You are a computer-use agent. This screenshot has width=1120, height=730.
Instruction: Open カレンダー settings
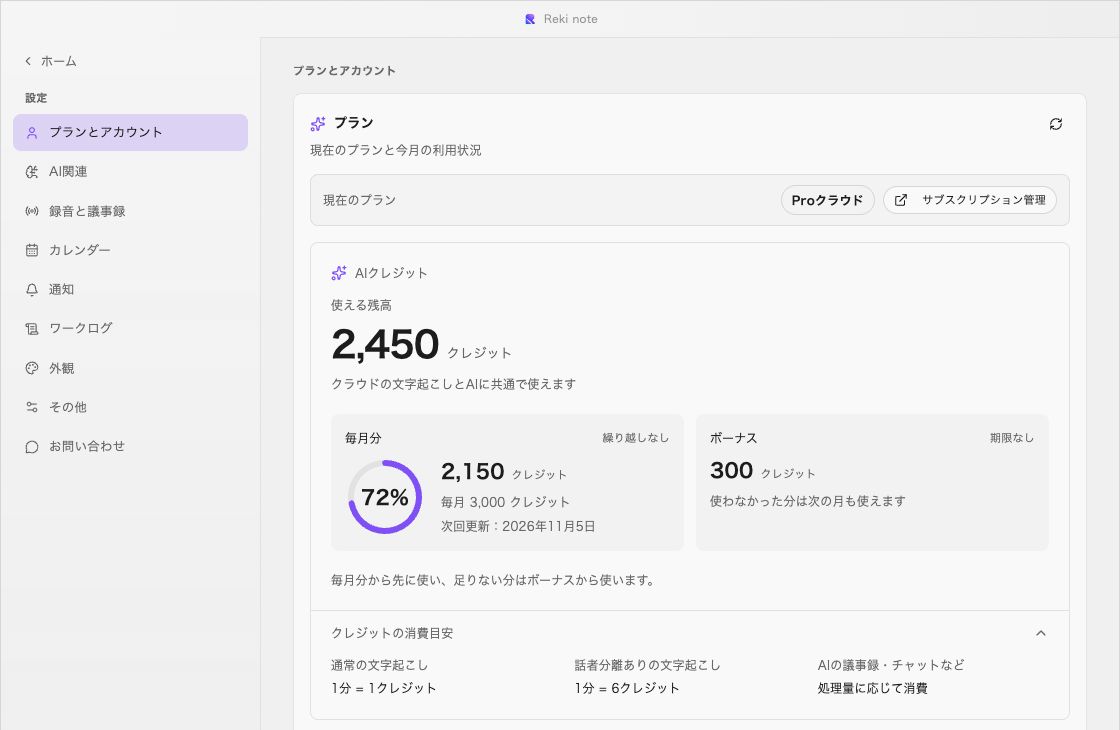(130, 250)
